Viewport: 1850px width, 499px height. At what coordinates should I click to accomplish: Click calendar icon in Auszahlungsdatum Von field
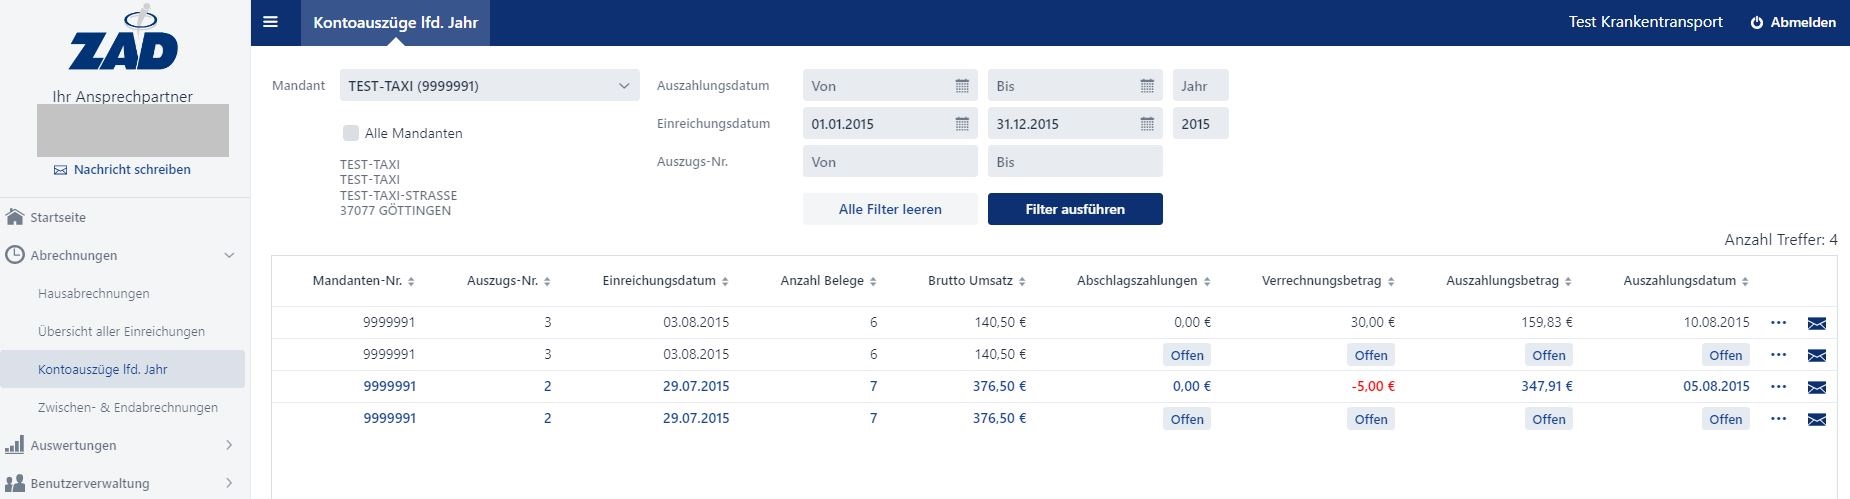[x=962, y=86]
